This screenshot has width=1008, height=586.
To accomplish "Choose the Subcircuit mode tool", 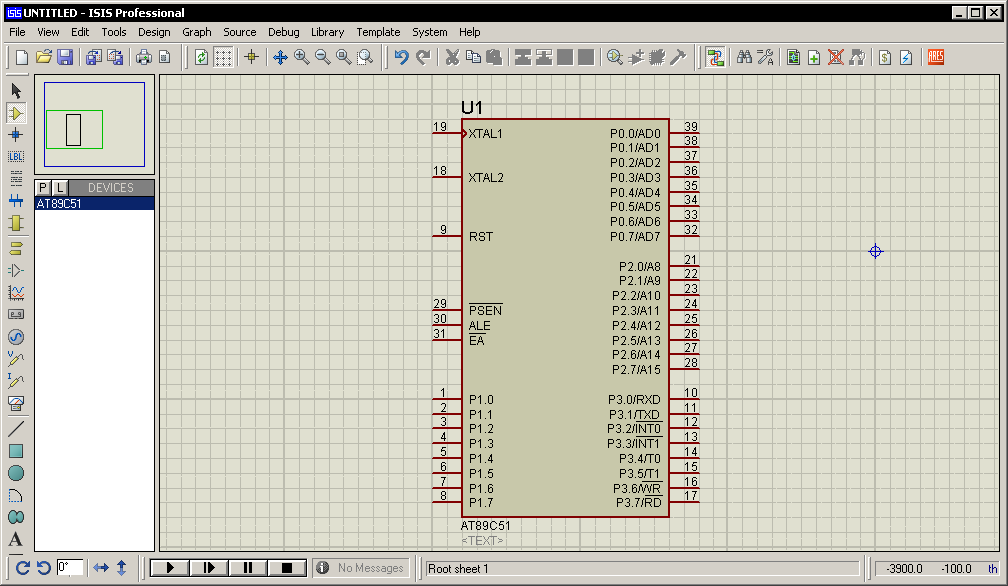I will click(x=16, y=223).
